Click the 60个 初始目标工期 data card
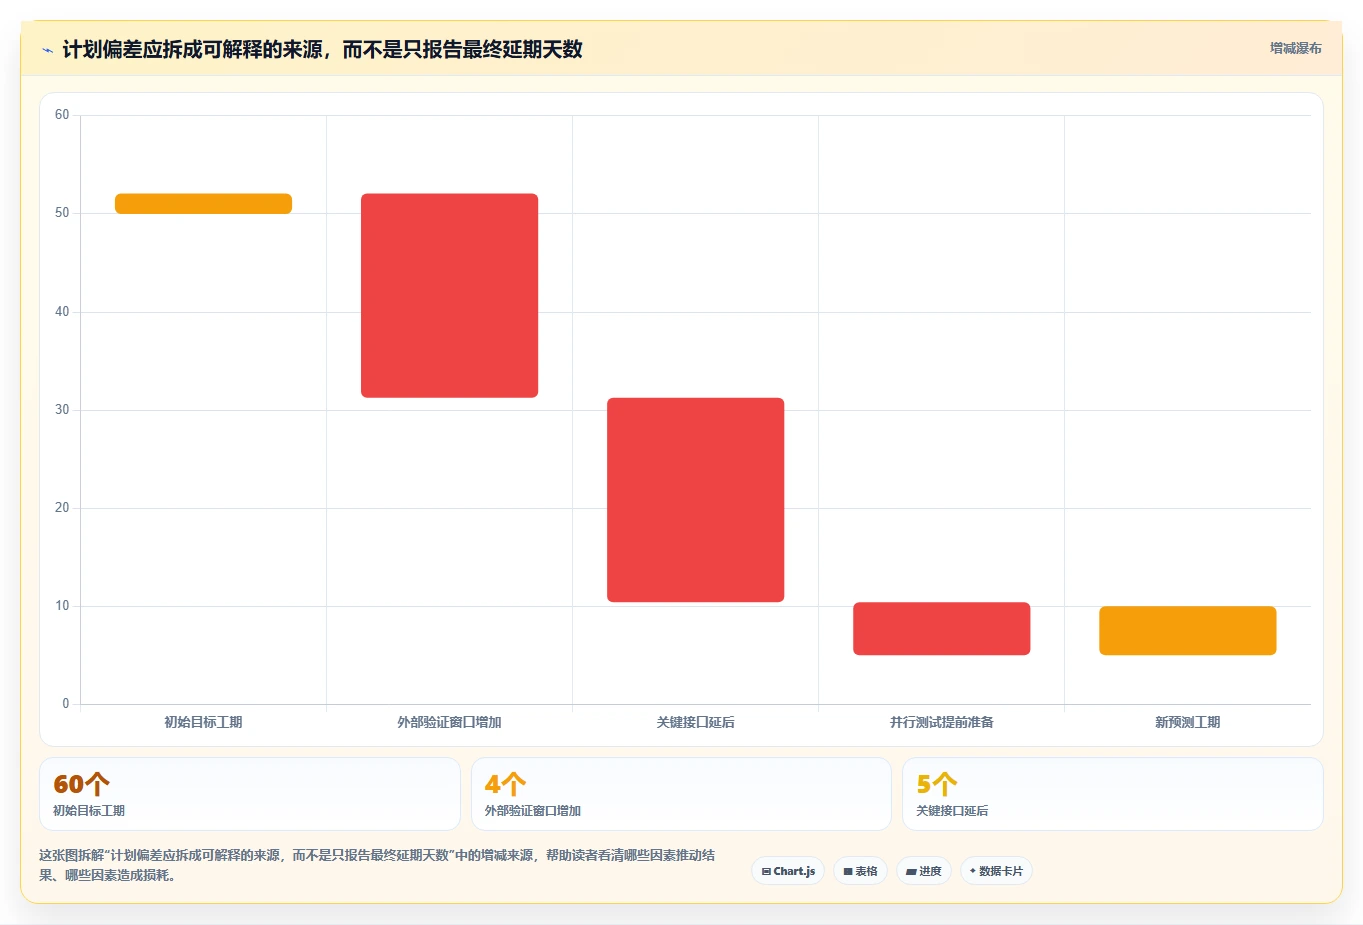1363x925 pixels. (x=250, y=794)
